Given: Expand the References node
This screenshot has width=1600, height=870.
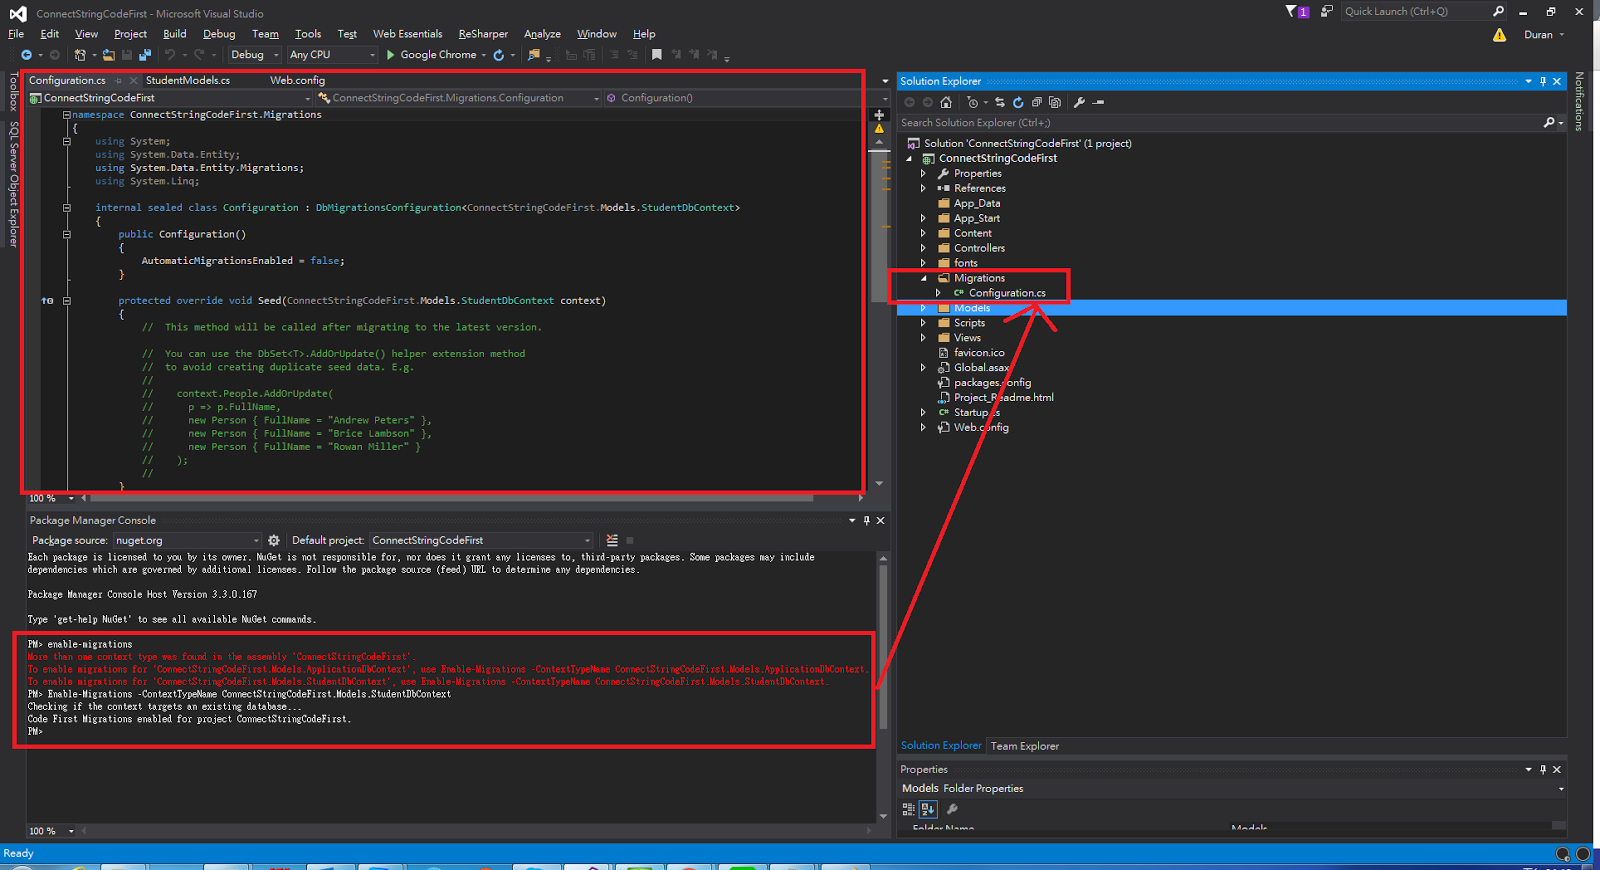Looking at the screenshot, I should click(923, 188).
